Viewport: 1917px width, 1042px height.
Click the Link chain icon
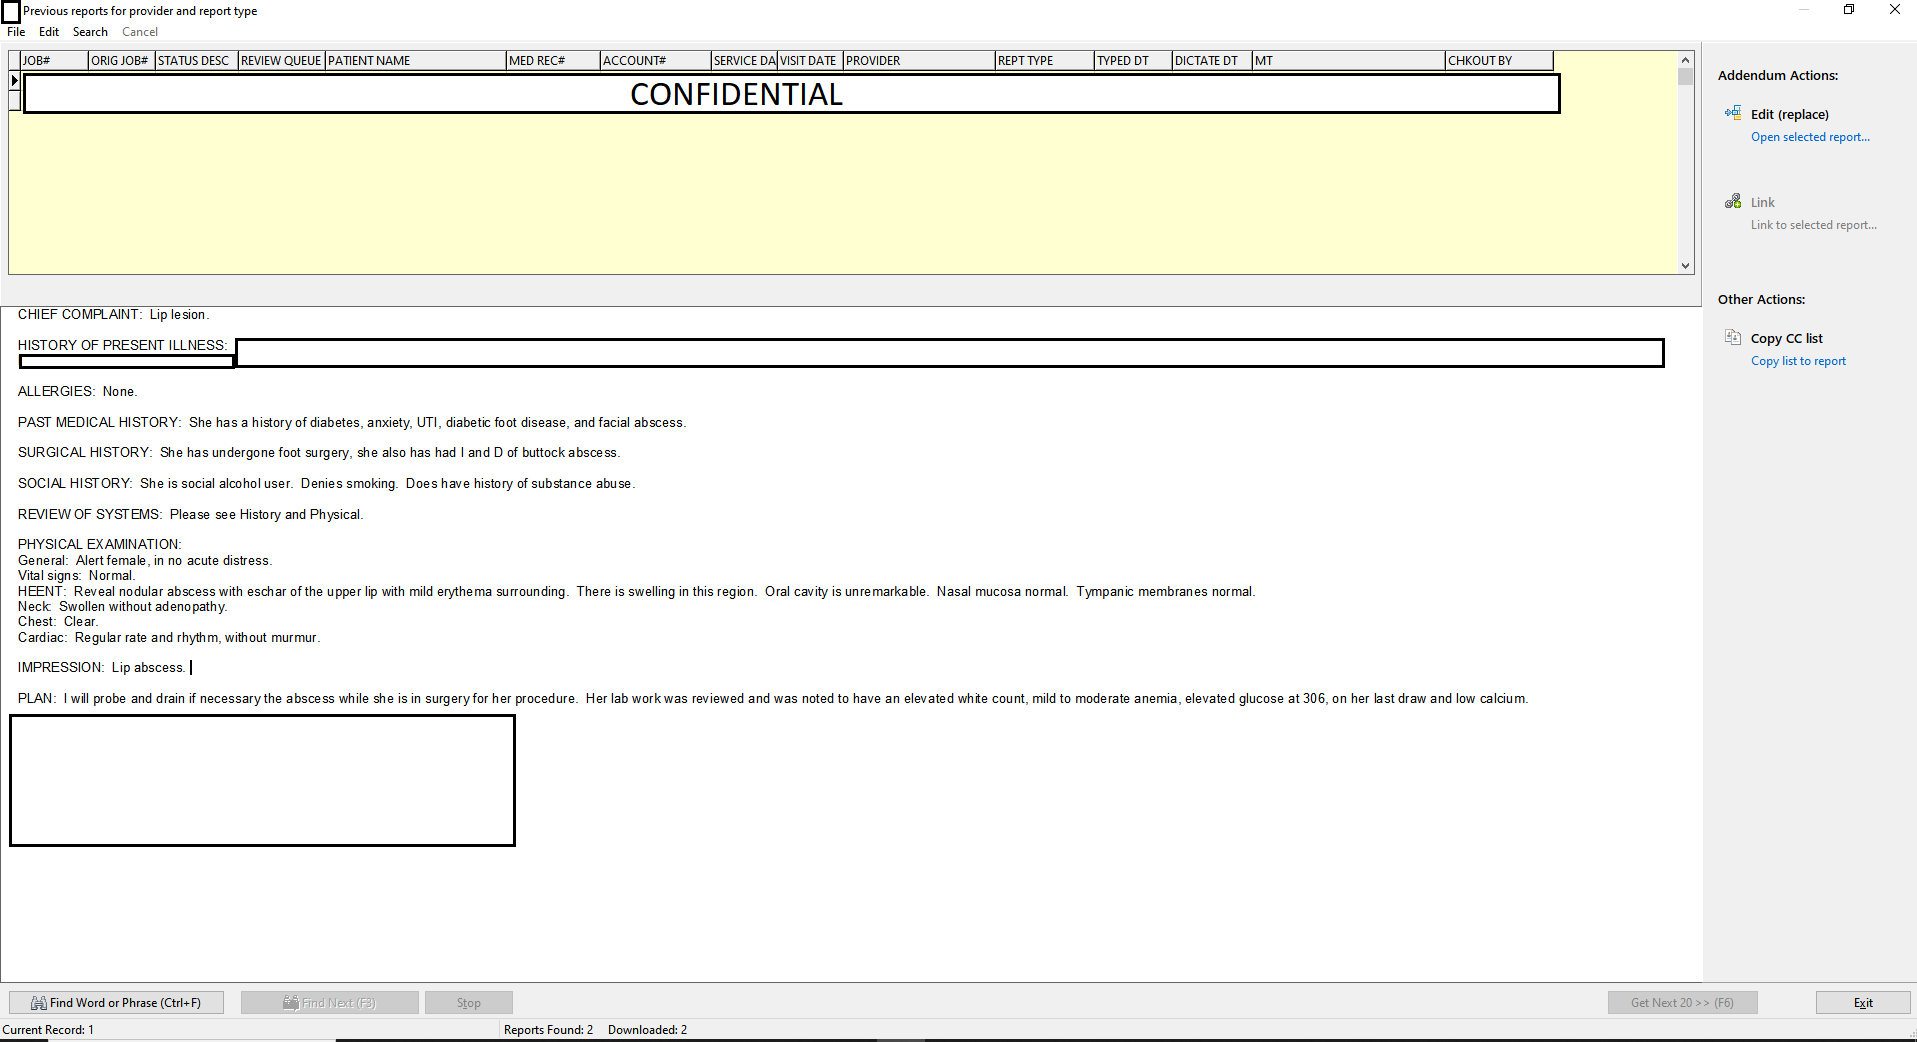coord(1733,201)
